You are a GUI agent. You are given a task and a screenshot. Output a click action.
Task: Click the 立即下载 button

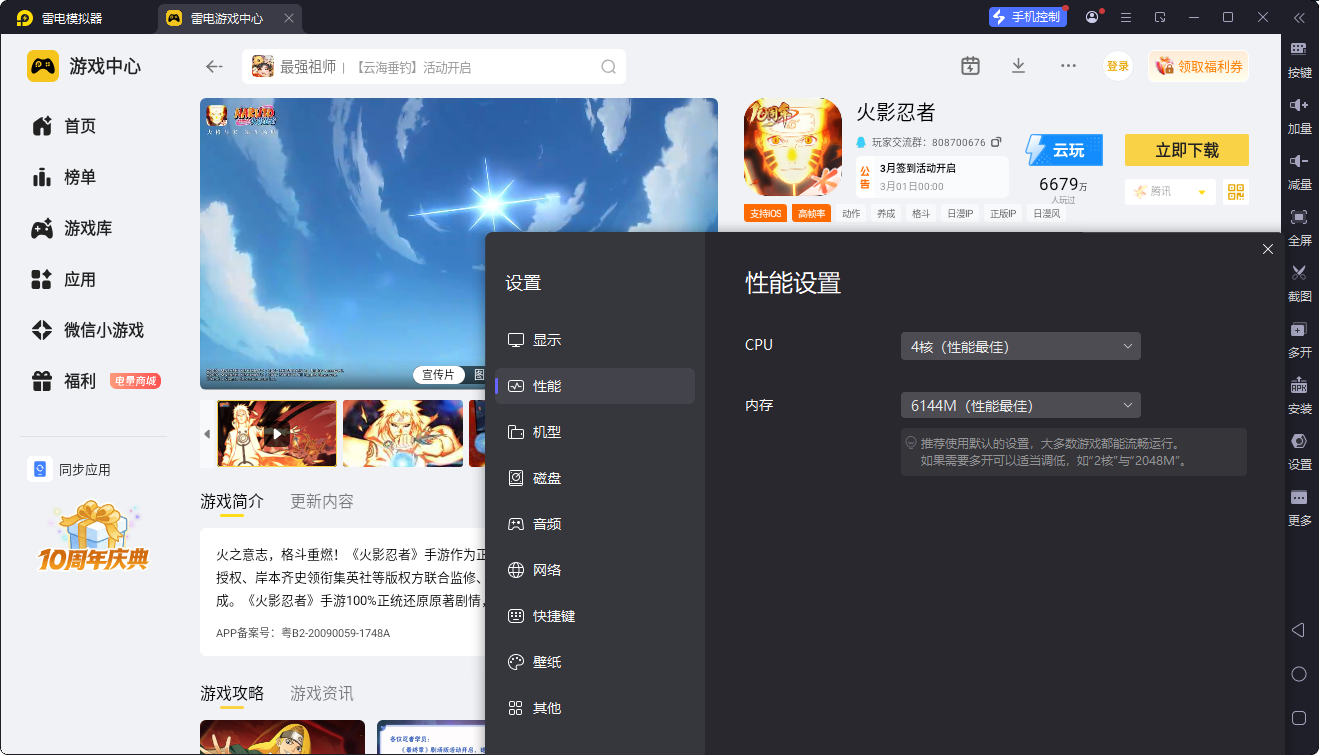(1187, 150)
